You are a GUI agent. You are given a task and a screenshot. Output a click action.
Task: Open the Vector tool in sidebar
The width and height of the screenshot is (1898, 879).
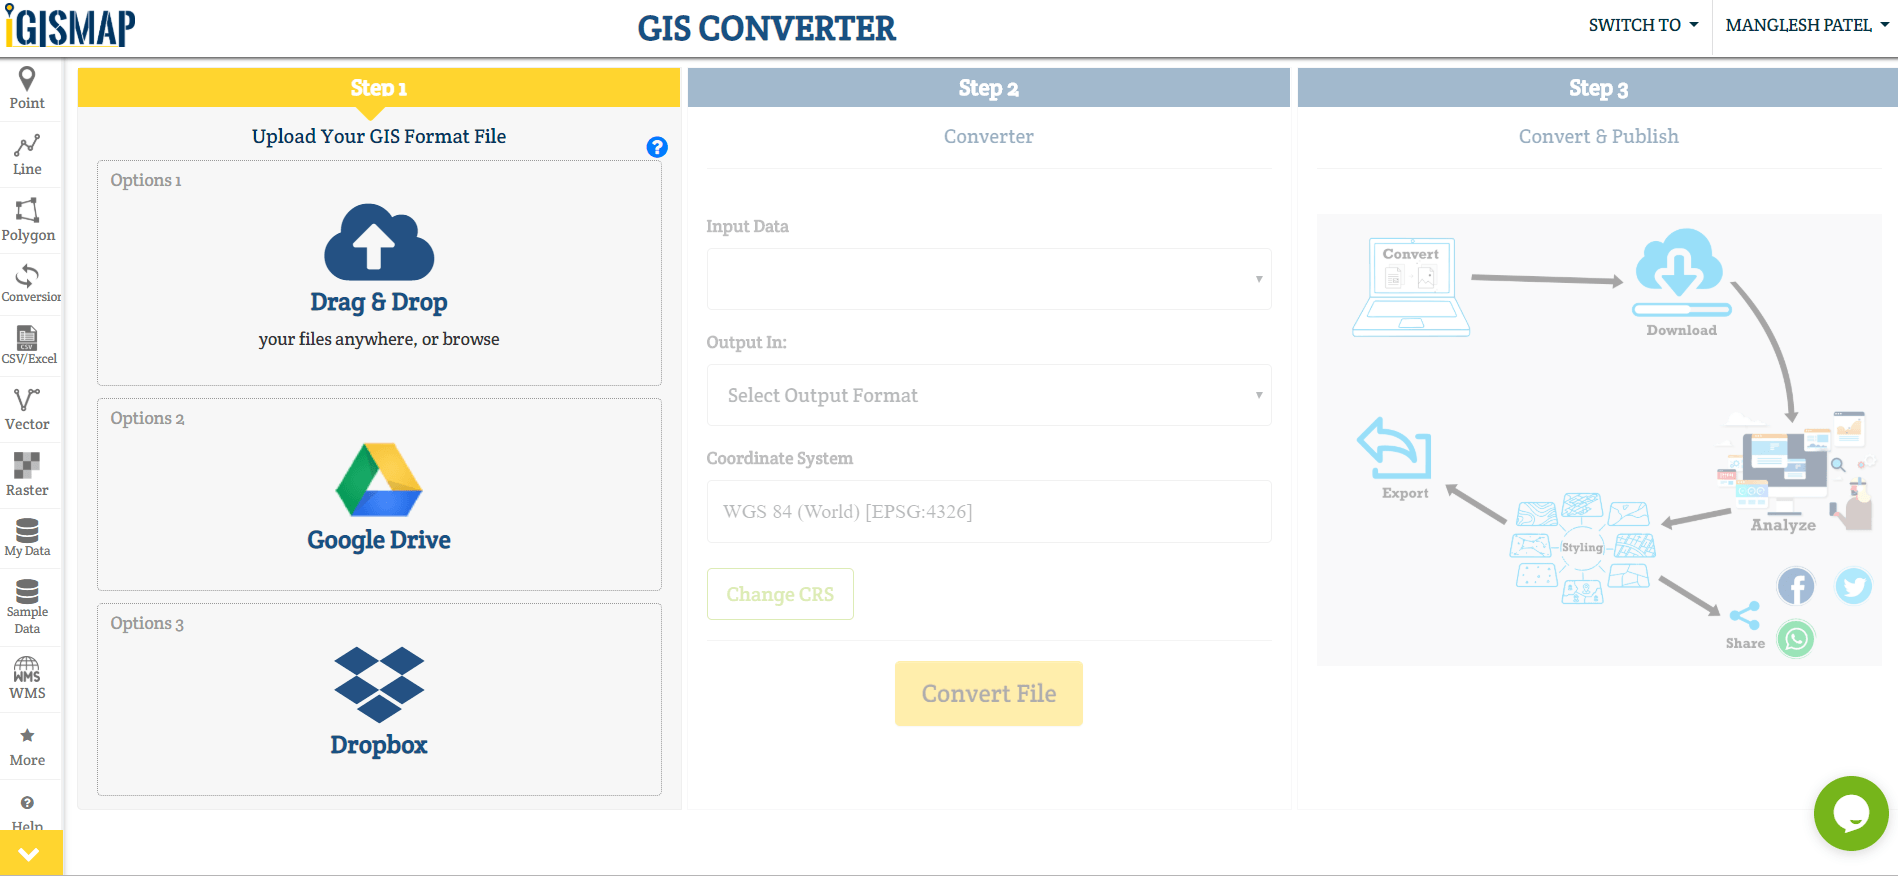pyautogui.click(x=27, y=409)
